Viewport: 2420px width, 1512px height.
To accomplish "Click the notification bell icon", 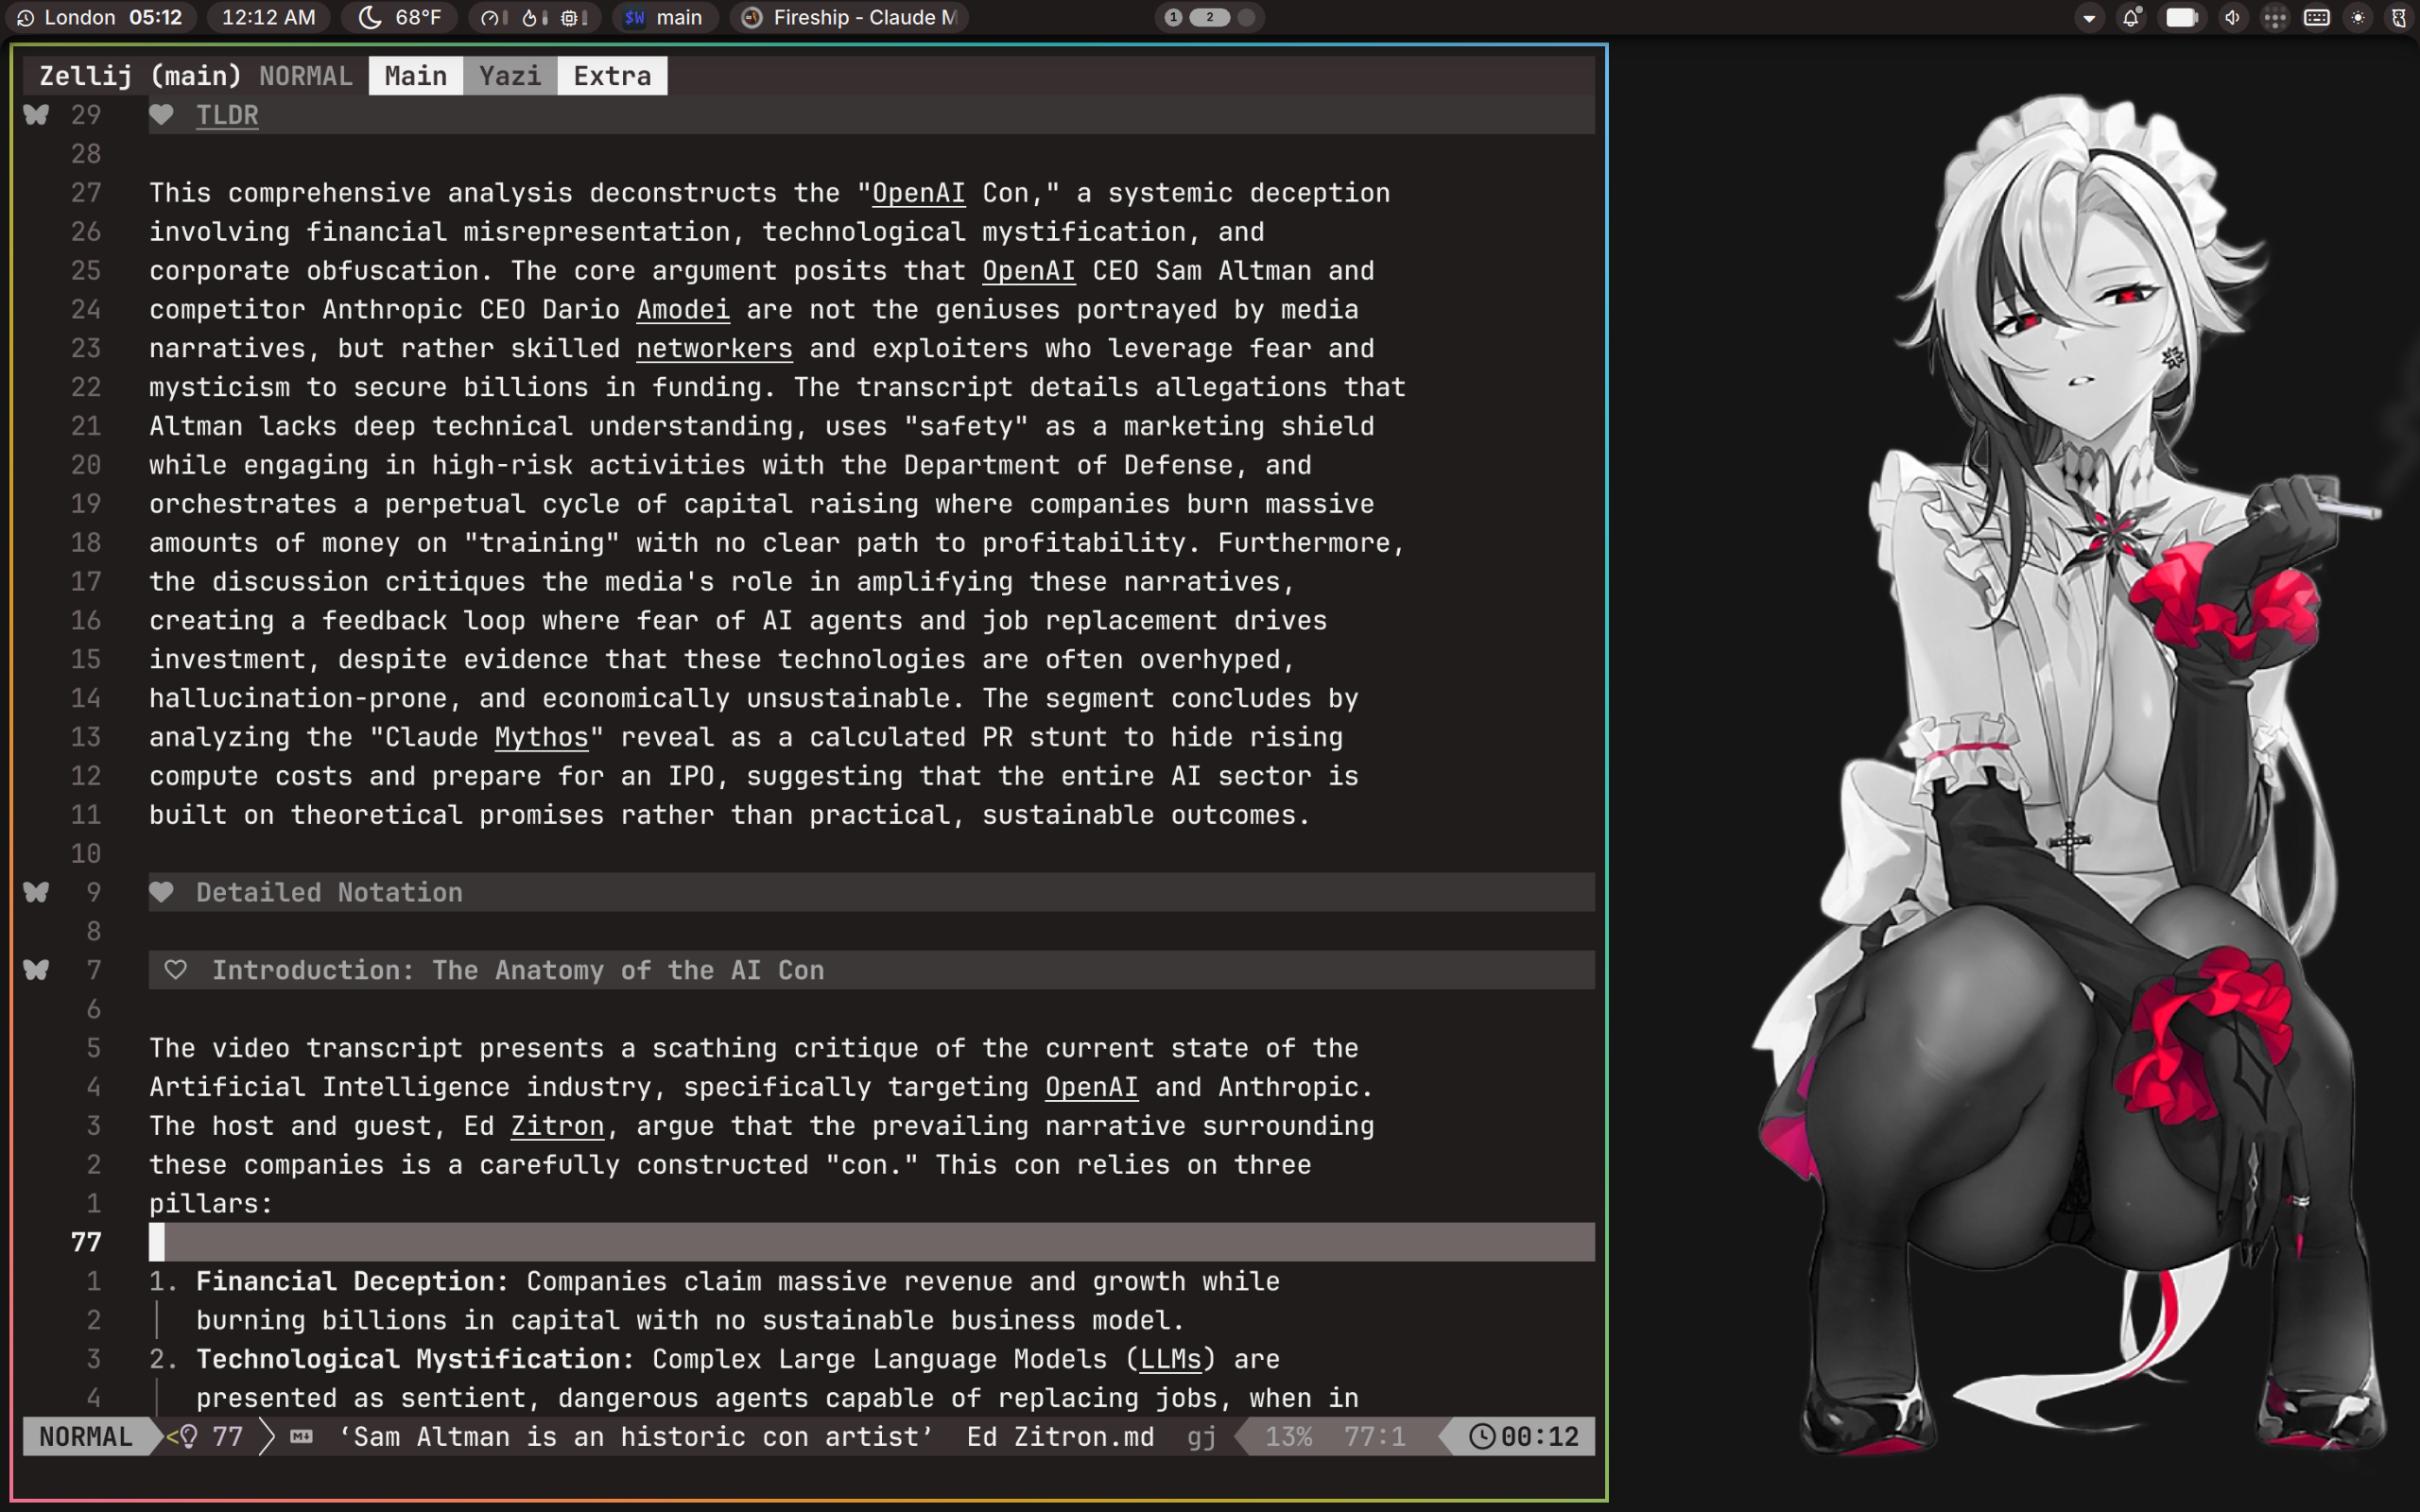I will (2131, 17).
